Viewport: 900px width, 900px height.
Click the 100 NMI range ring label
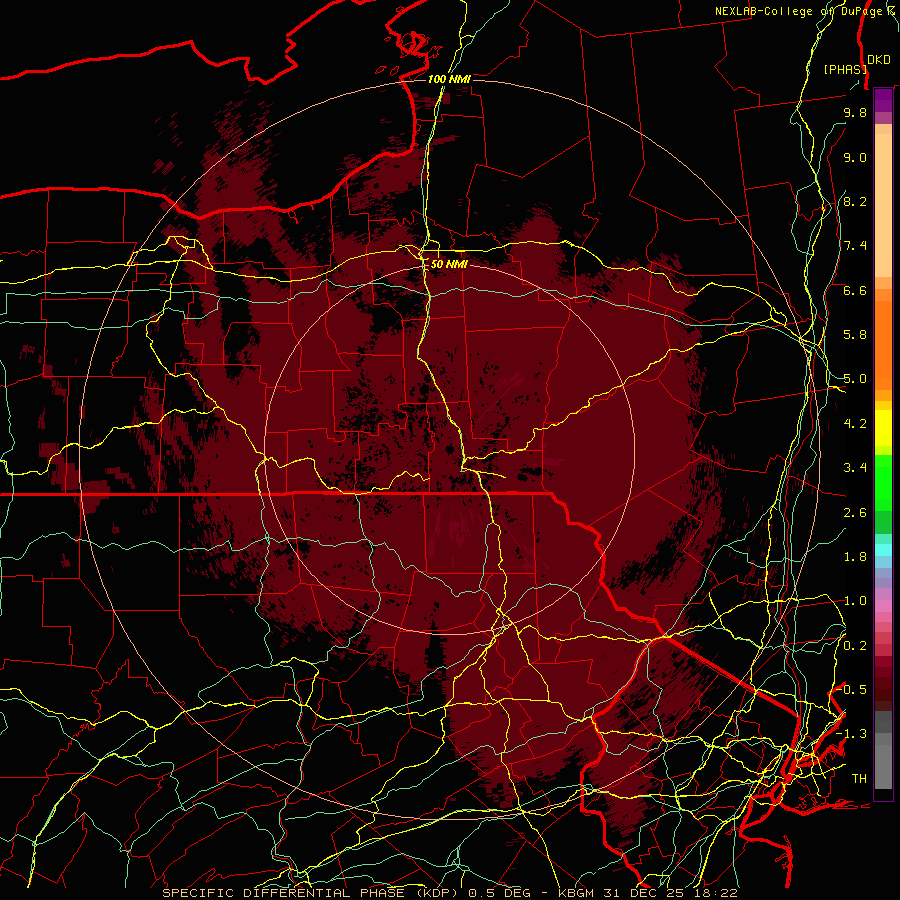pos(449,79)
